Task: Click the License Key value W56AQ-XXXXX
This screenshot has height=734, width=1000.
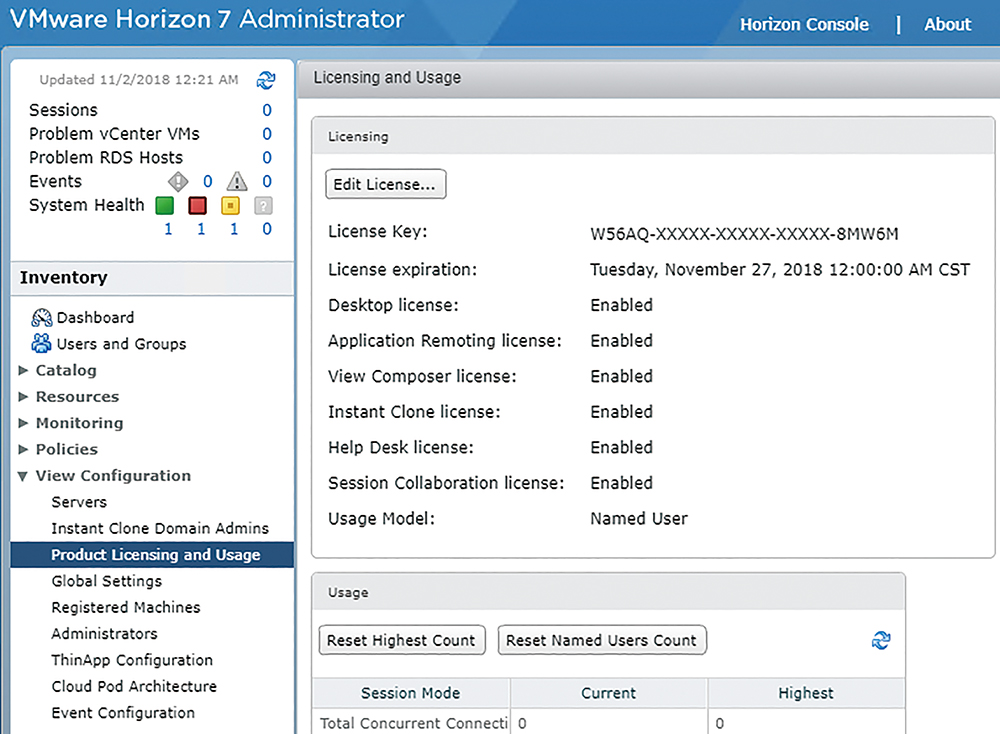Action: click(x=744, y=234)
